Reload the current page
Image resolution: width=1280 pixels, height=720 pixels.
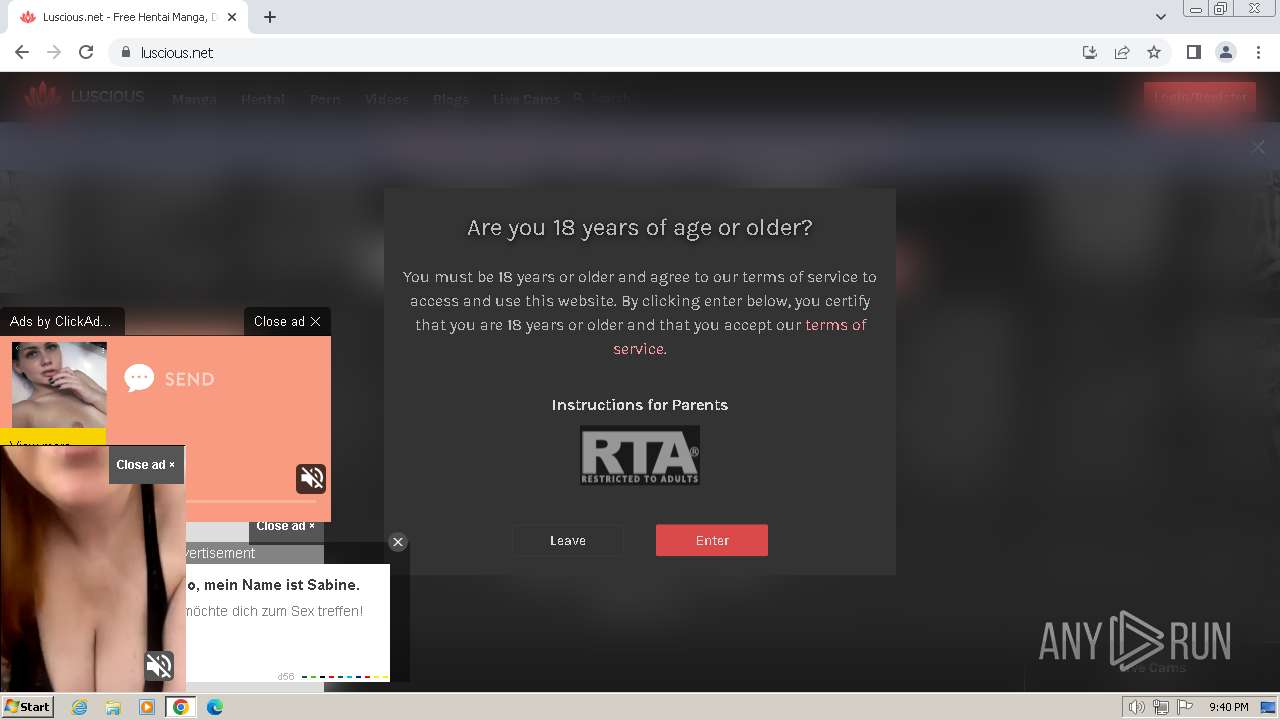(86, 52)
